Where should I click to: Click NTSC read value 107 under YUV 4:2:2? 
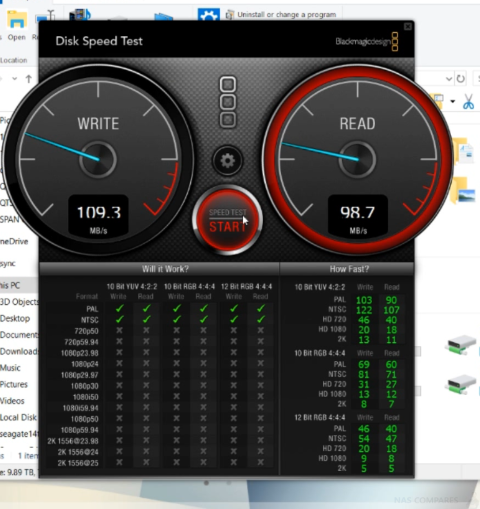[x=391, y=310]
